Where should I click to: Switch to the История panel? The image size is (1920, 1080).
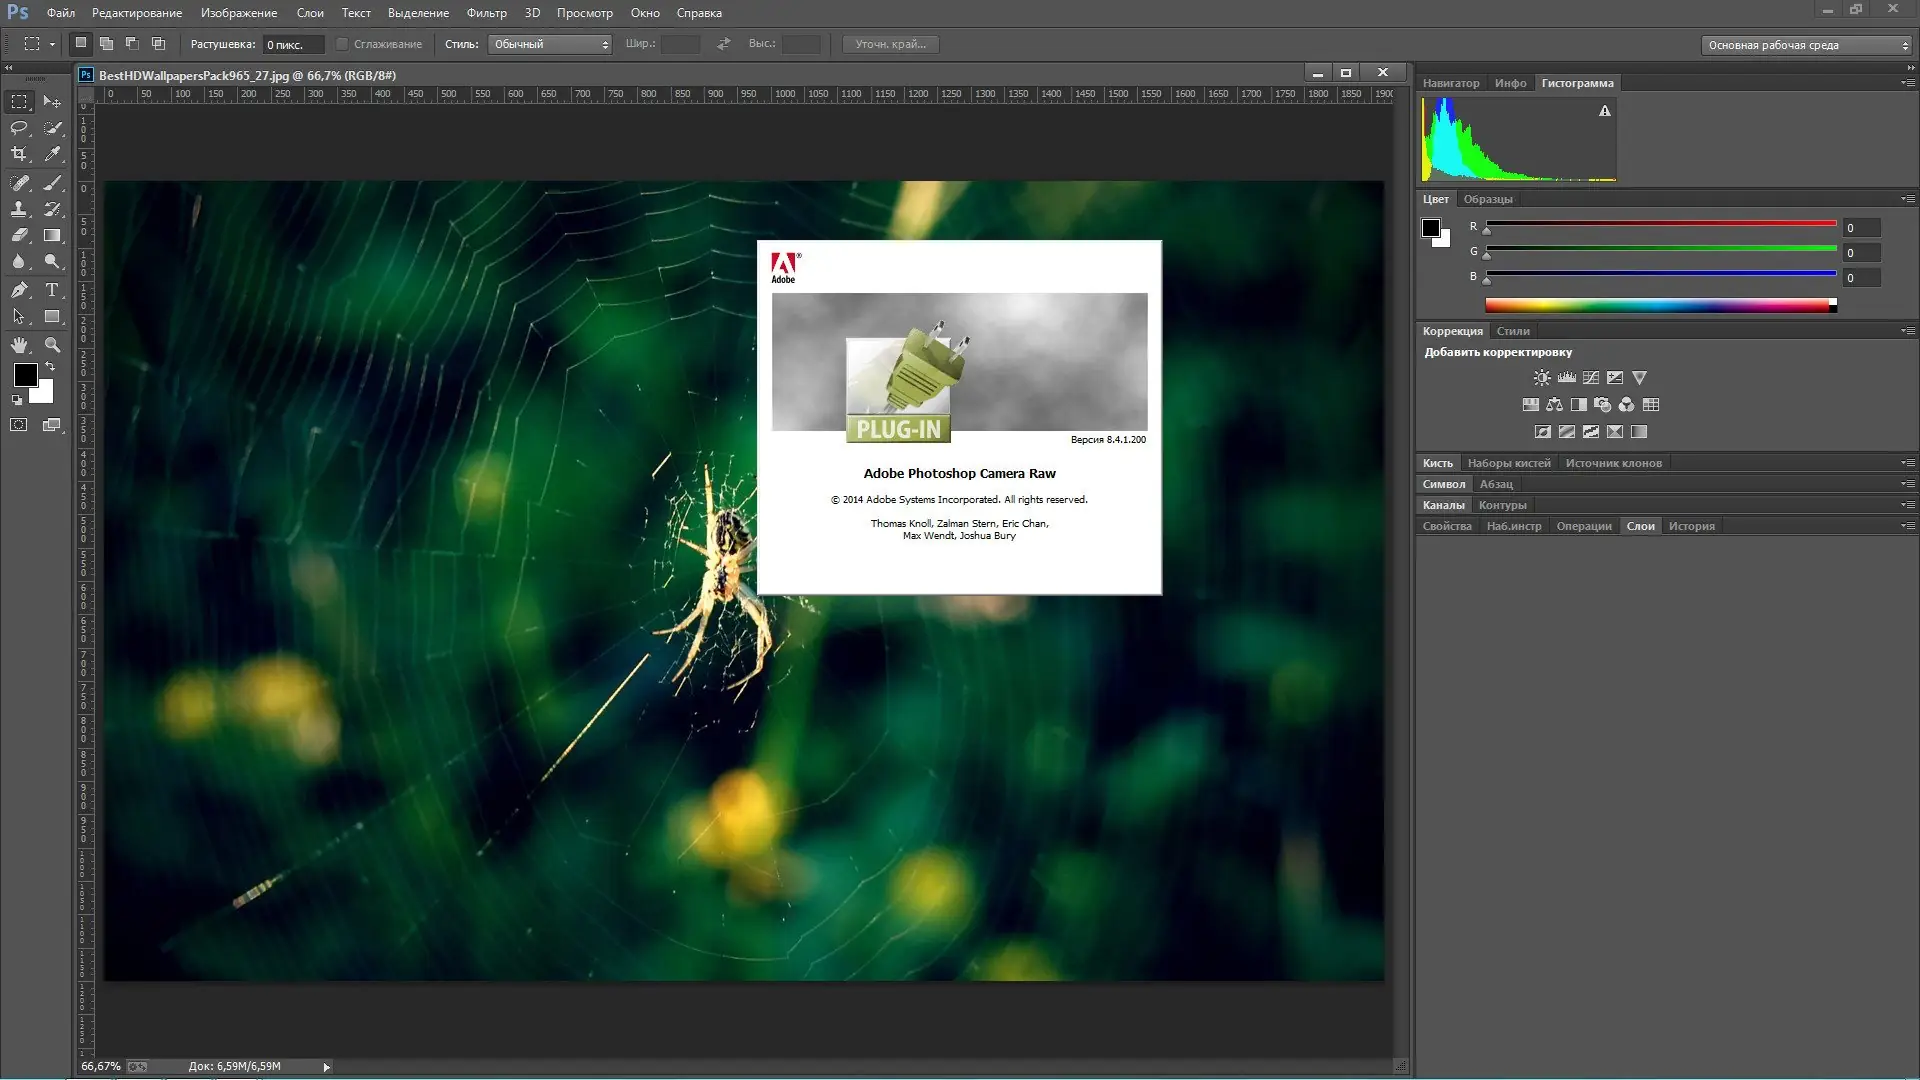coord(1691,525)
